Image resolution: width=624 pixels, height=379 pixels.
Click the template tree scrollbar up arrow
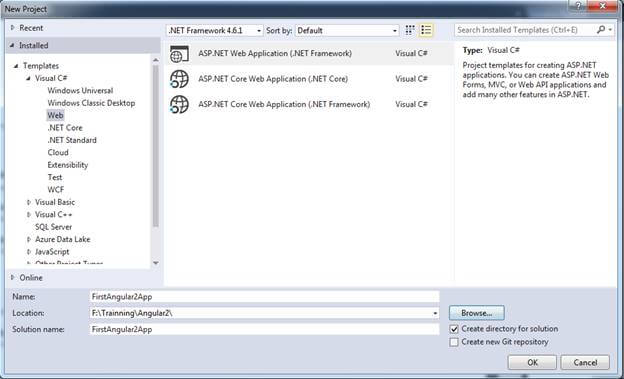pos(156,60)
